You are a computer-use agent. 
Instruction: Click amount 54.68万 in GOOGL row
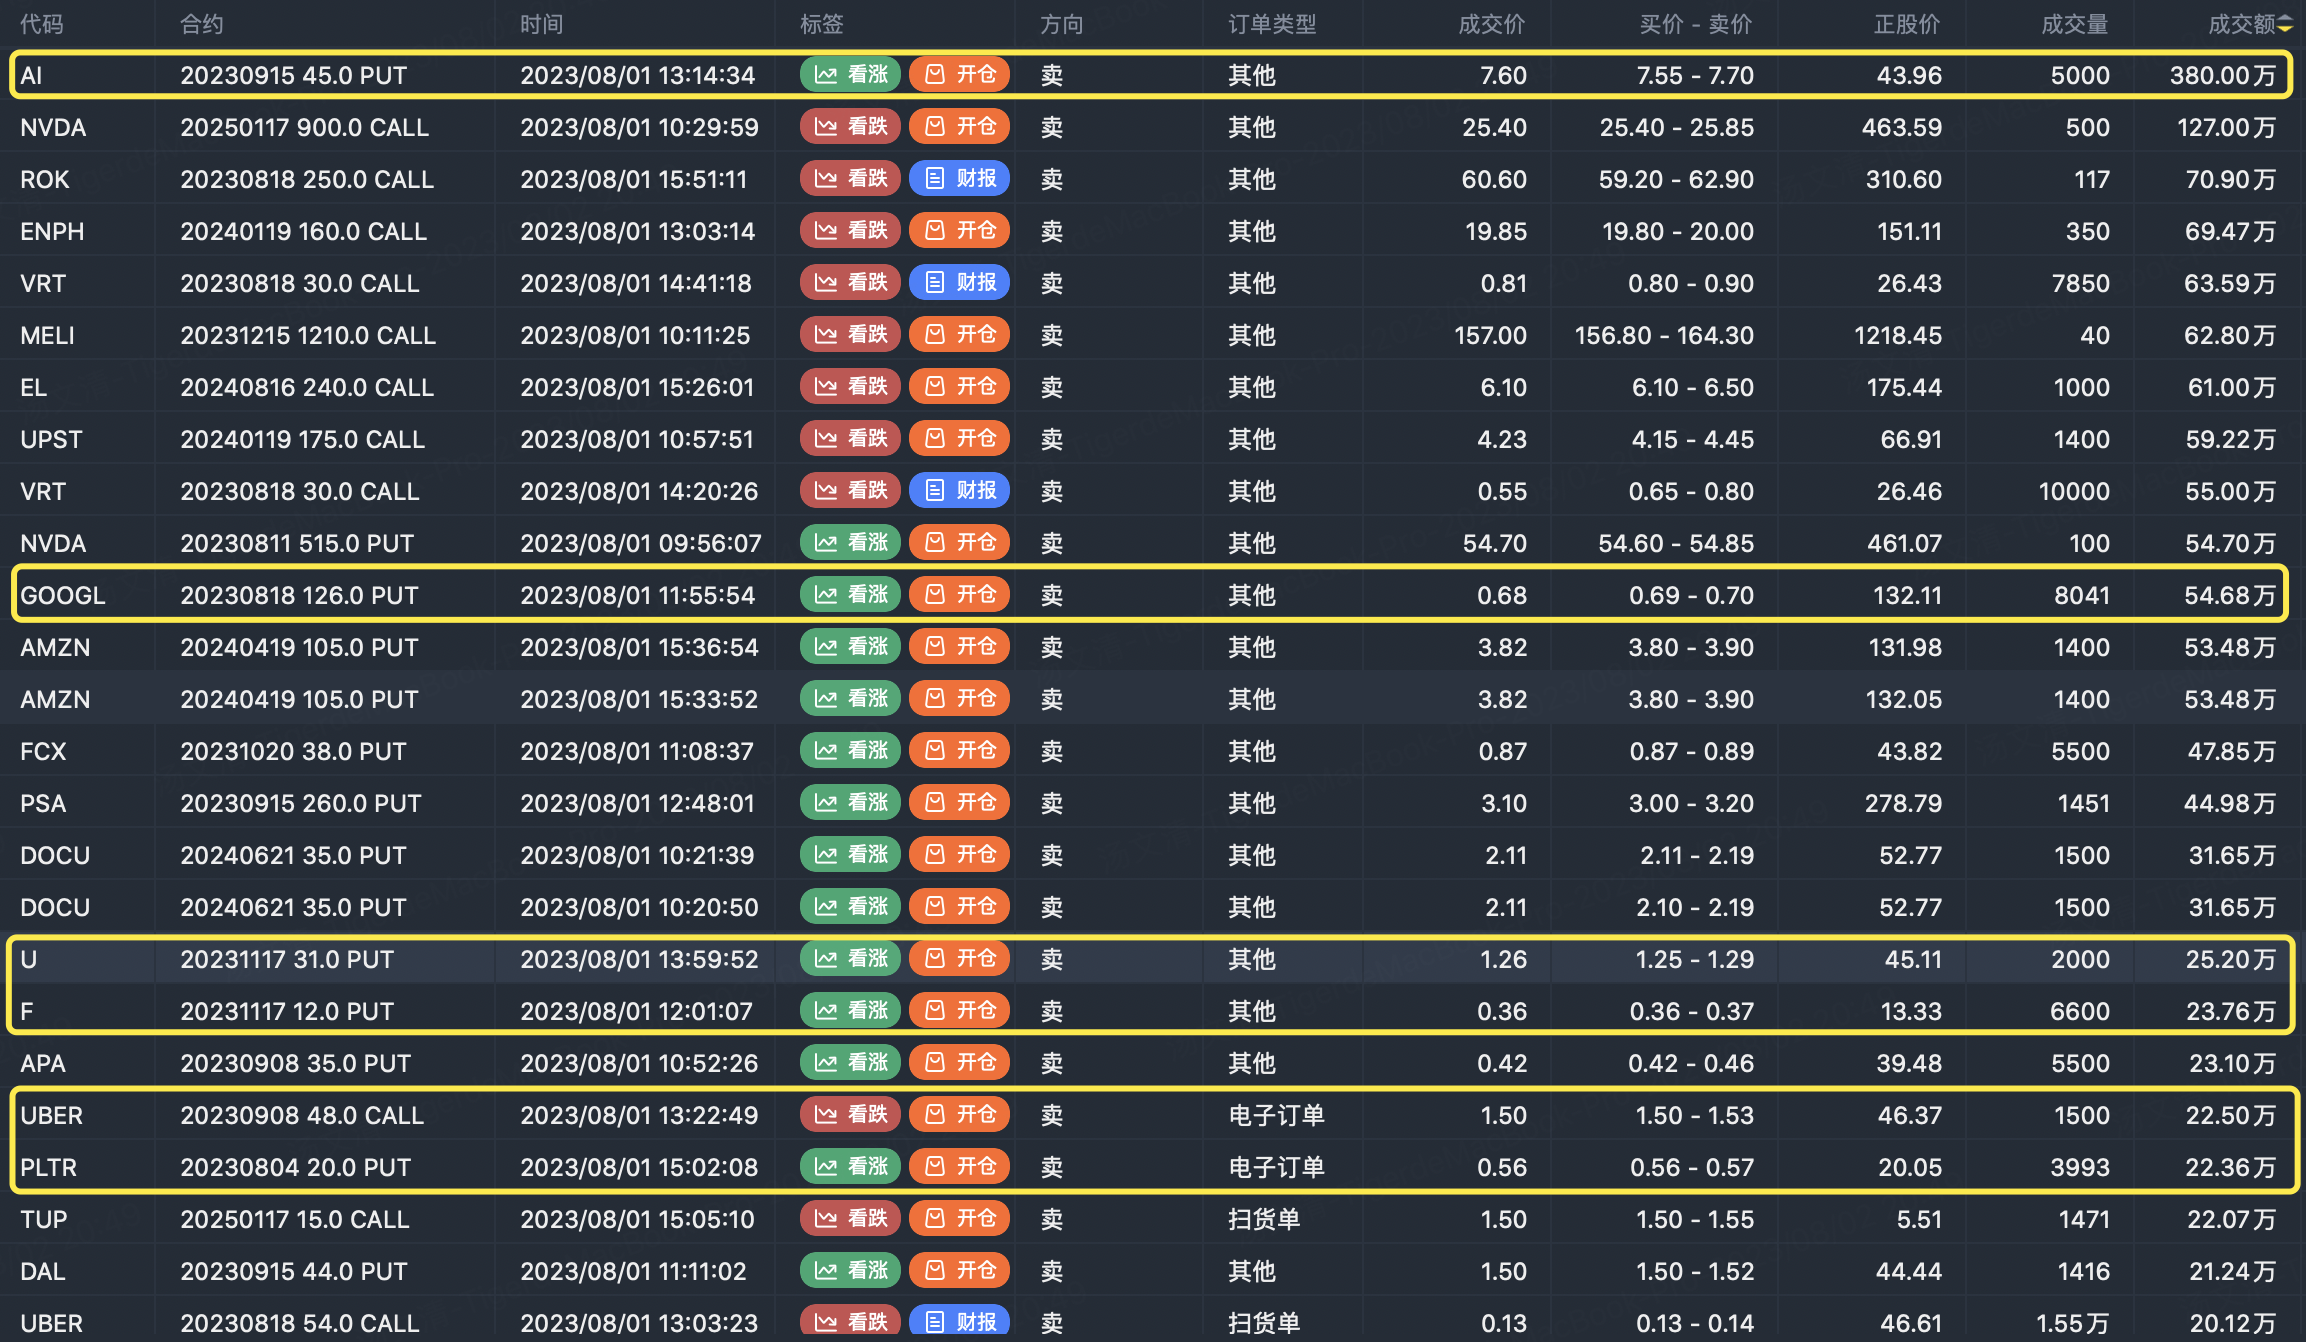click(x=2229, y=595)
